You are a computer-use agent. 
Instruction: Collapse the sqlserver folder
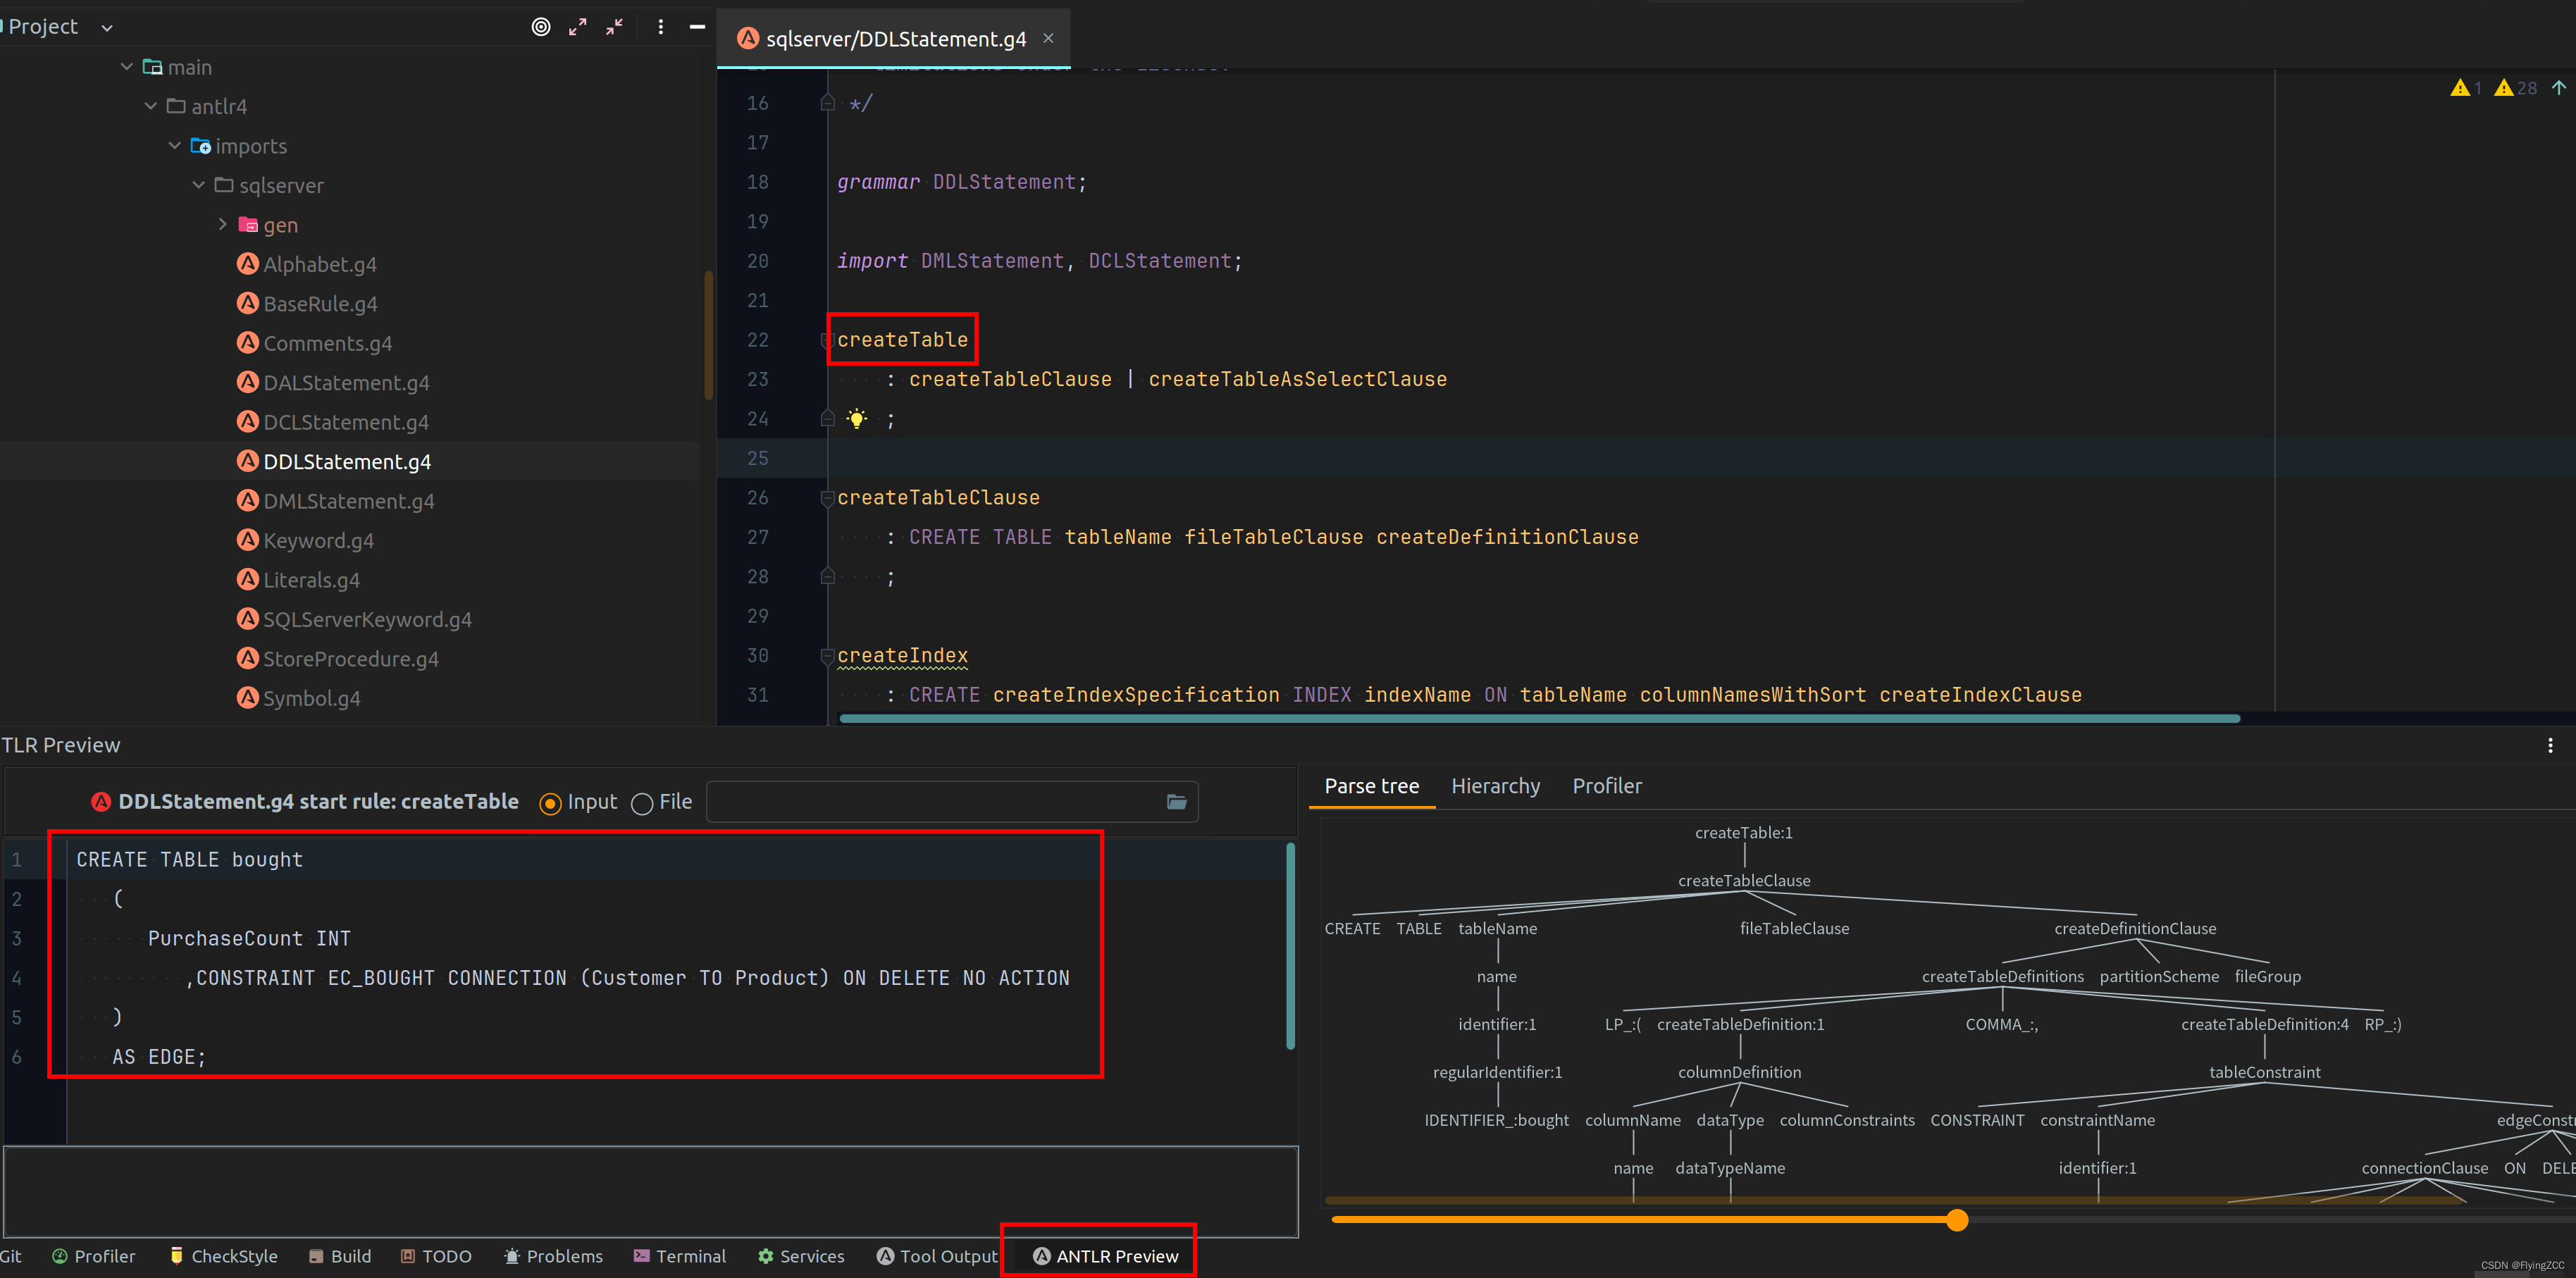pyautogui.click(x=198, y=185)
